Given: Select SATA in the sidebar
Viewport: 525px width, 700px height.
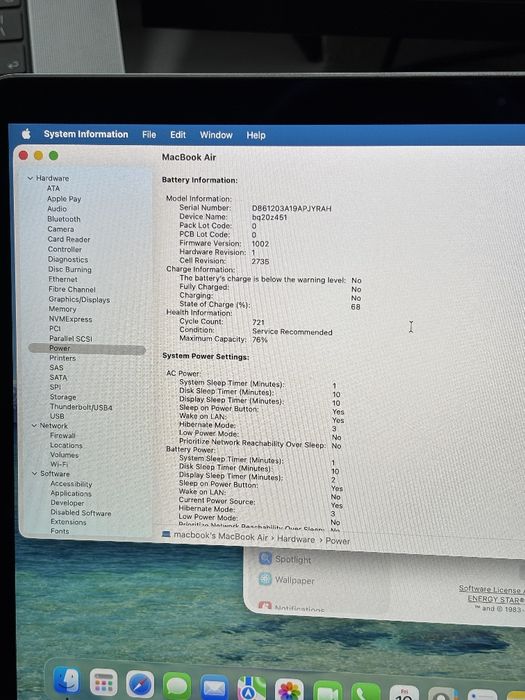Looking at the screenshot, I should pyautogui.click(x=58, y=377).
